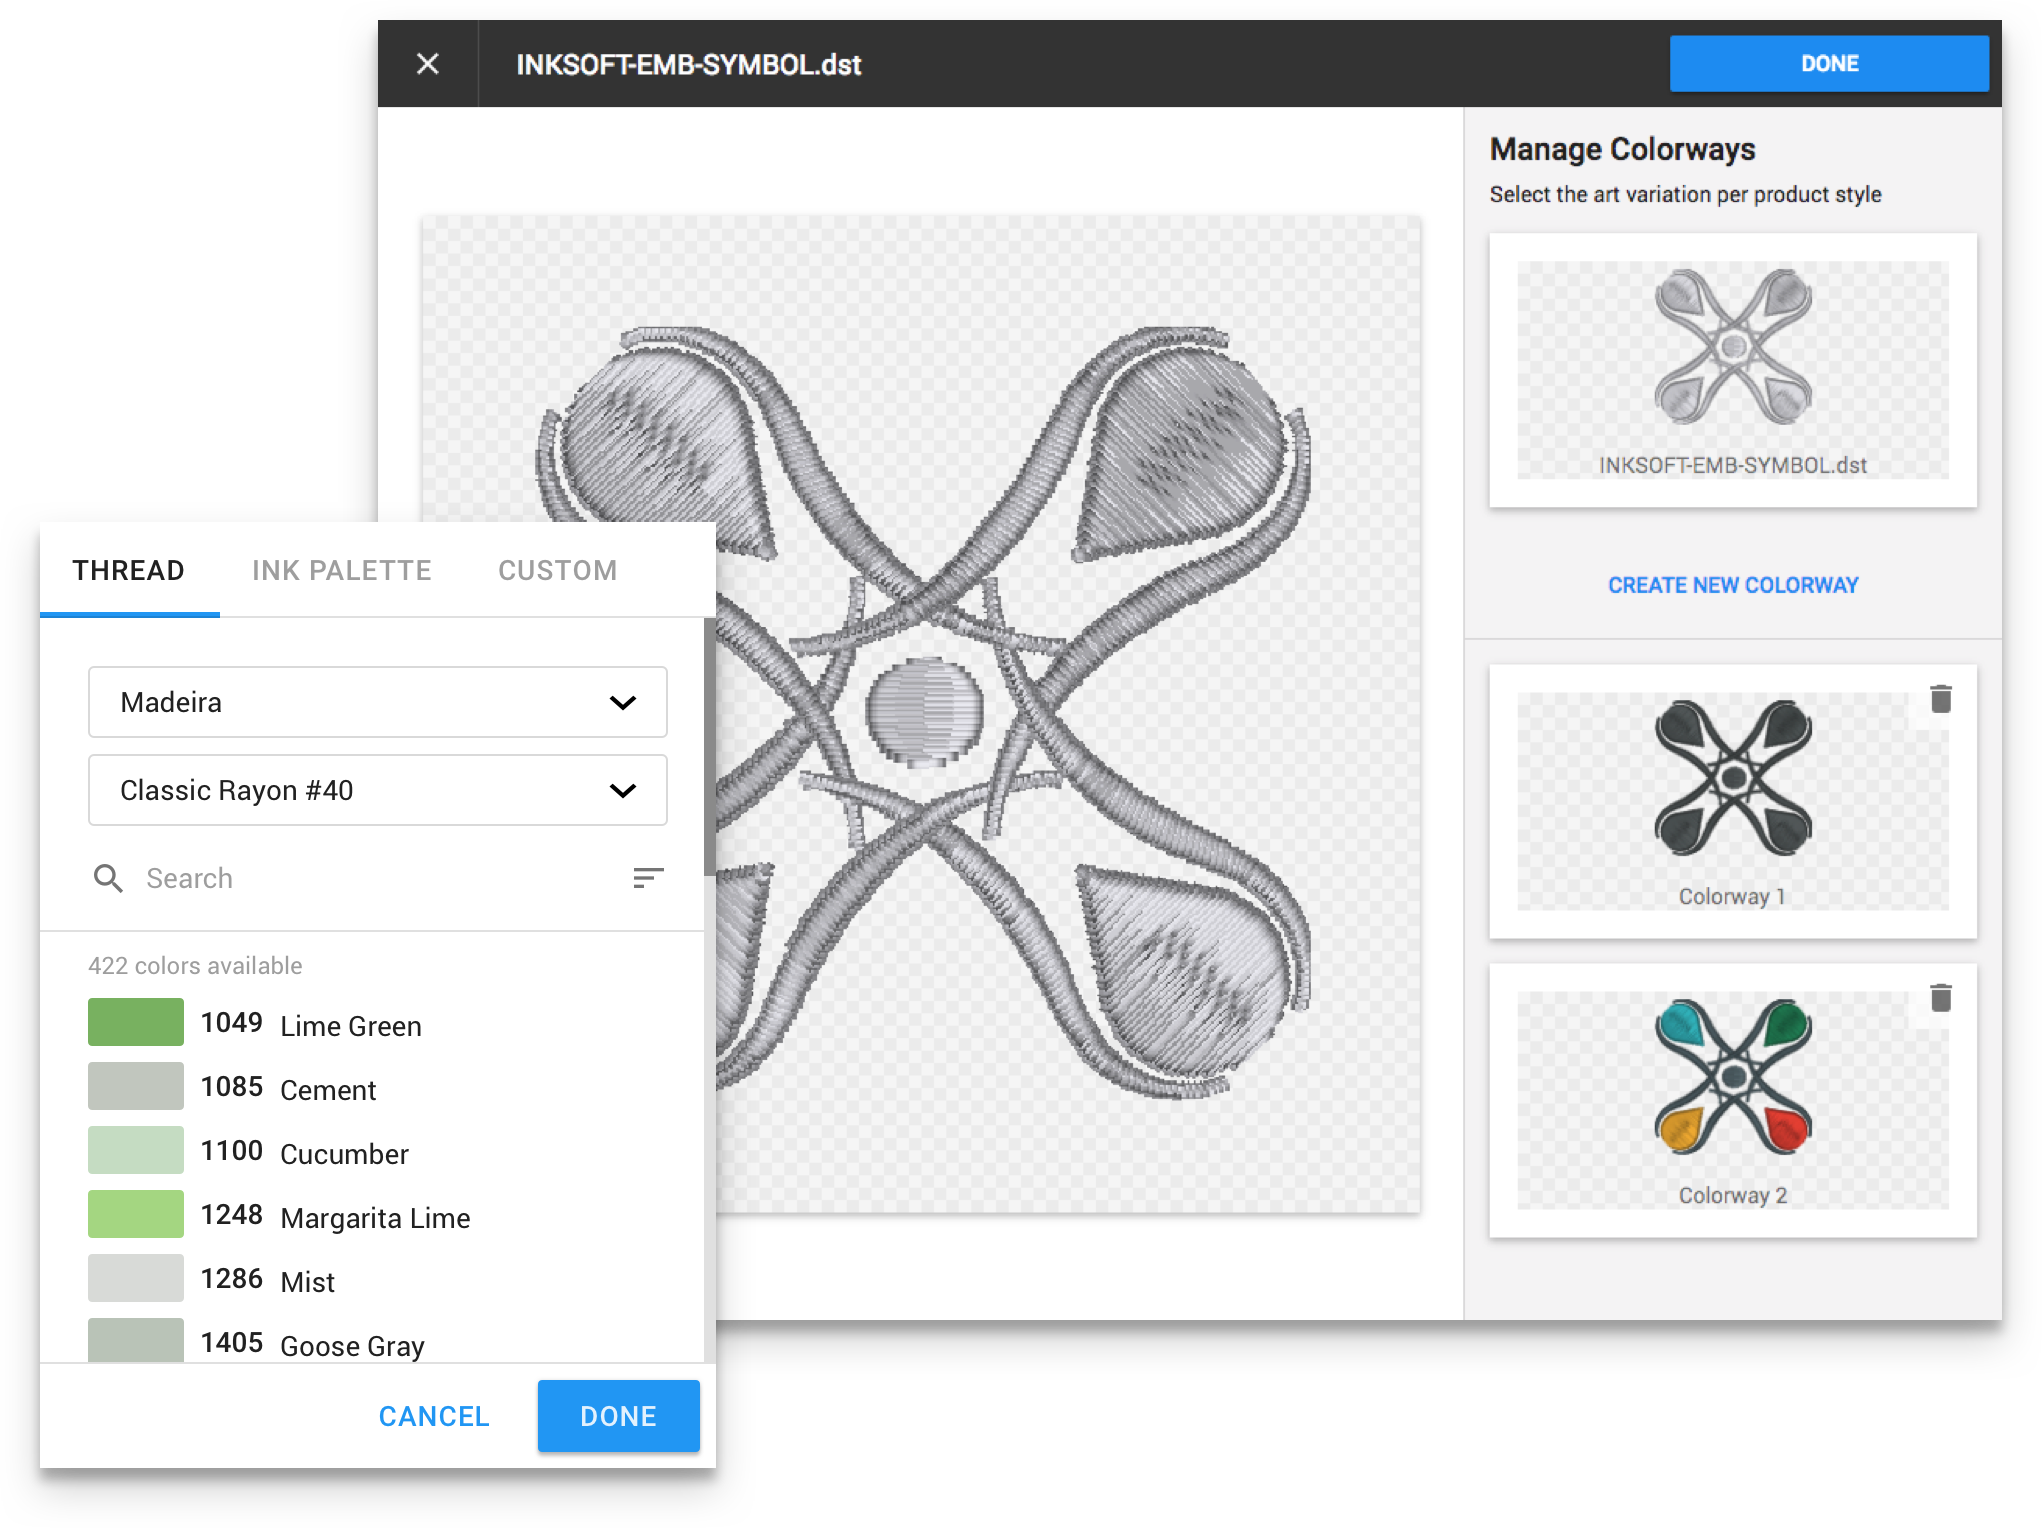
Task: Confirm thread selection with DONE
Action: pyautogui.click(x=617, y=1416)
